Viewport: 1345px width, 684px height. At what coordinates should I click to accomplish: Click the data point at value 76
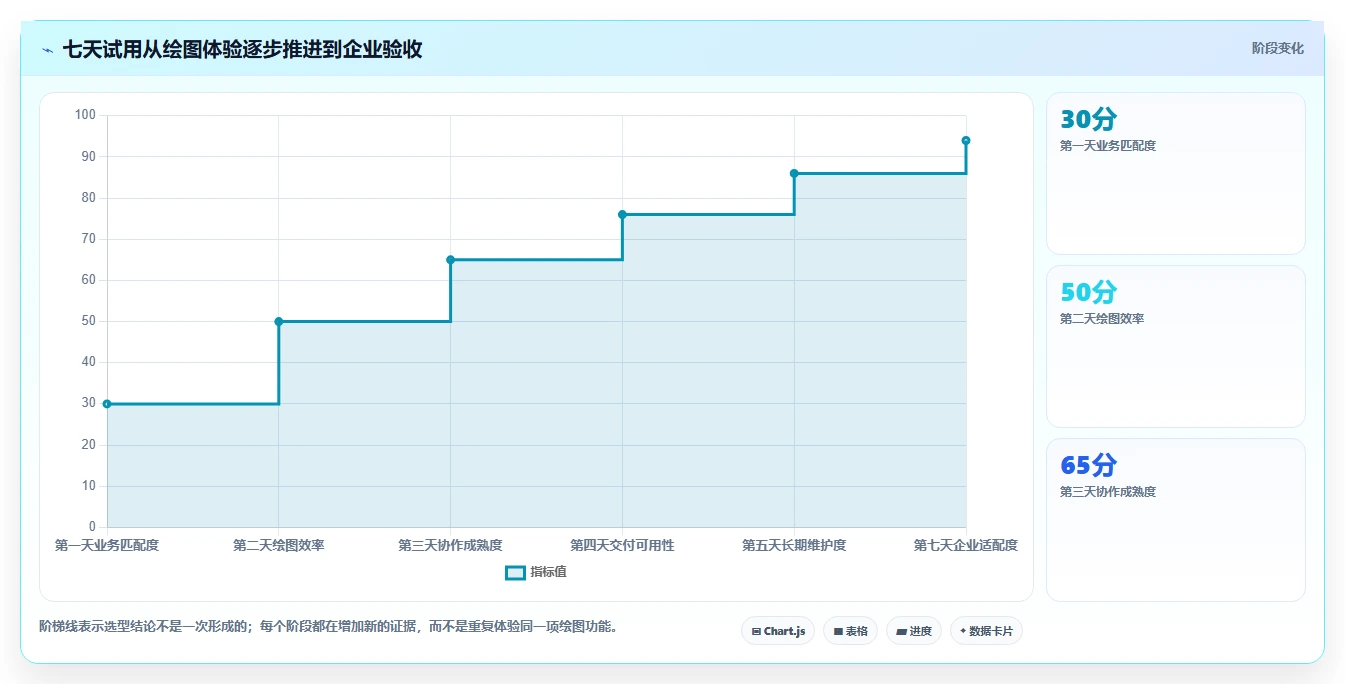click(x=622, y=214)
